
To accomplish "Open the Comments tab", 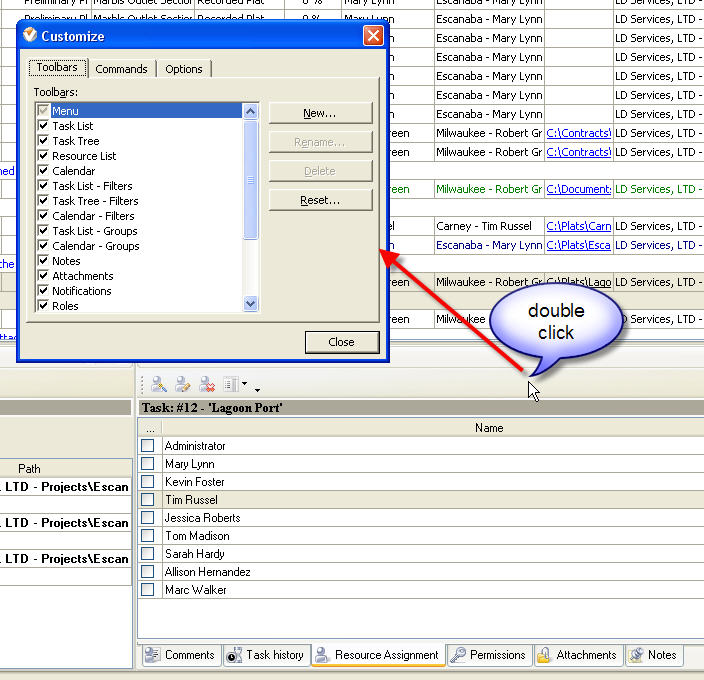I will tap(180, 655).
